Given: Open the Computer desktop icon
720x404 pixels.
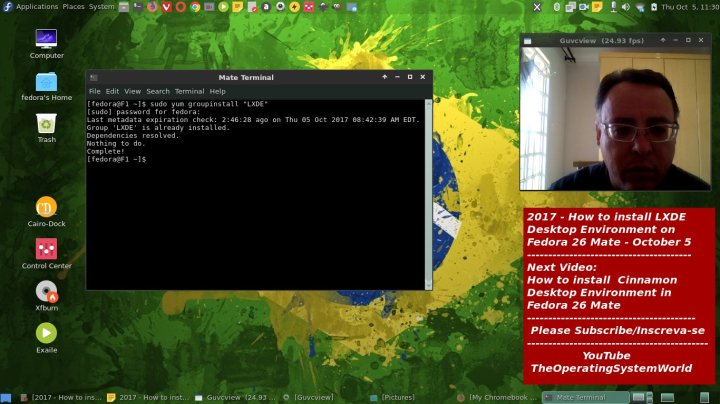Looking at the screenshot, I should [x=46, y=44].
